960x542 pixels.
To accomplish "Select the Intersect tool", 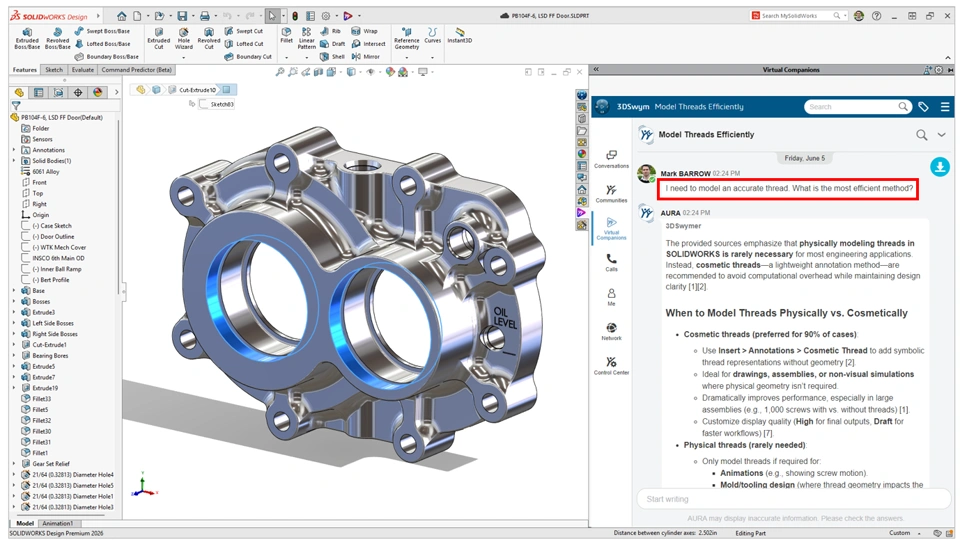I will (x=369, y=43).
